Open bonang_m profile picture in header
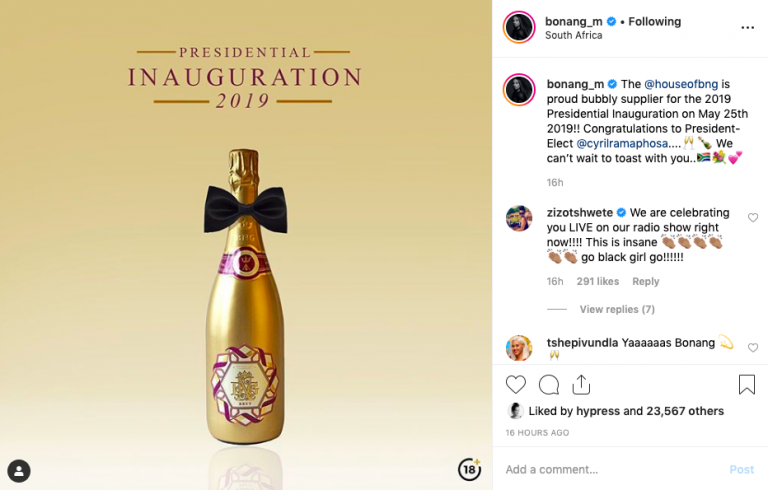 (519, 28)
